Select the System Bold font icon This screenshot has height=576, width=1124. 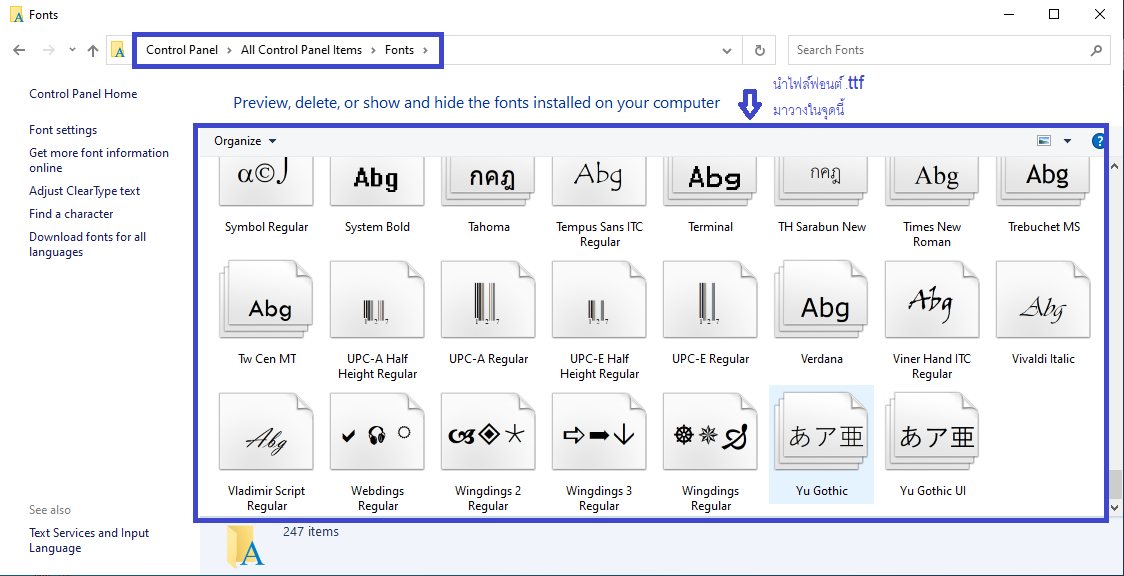[377, 183]
